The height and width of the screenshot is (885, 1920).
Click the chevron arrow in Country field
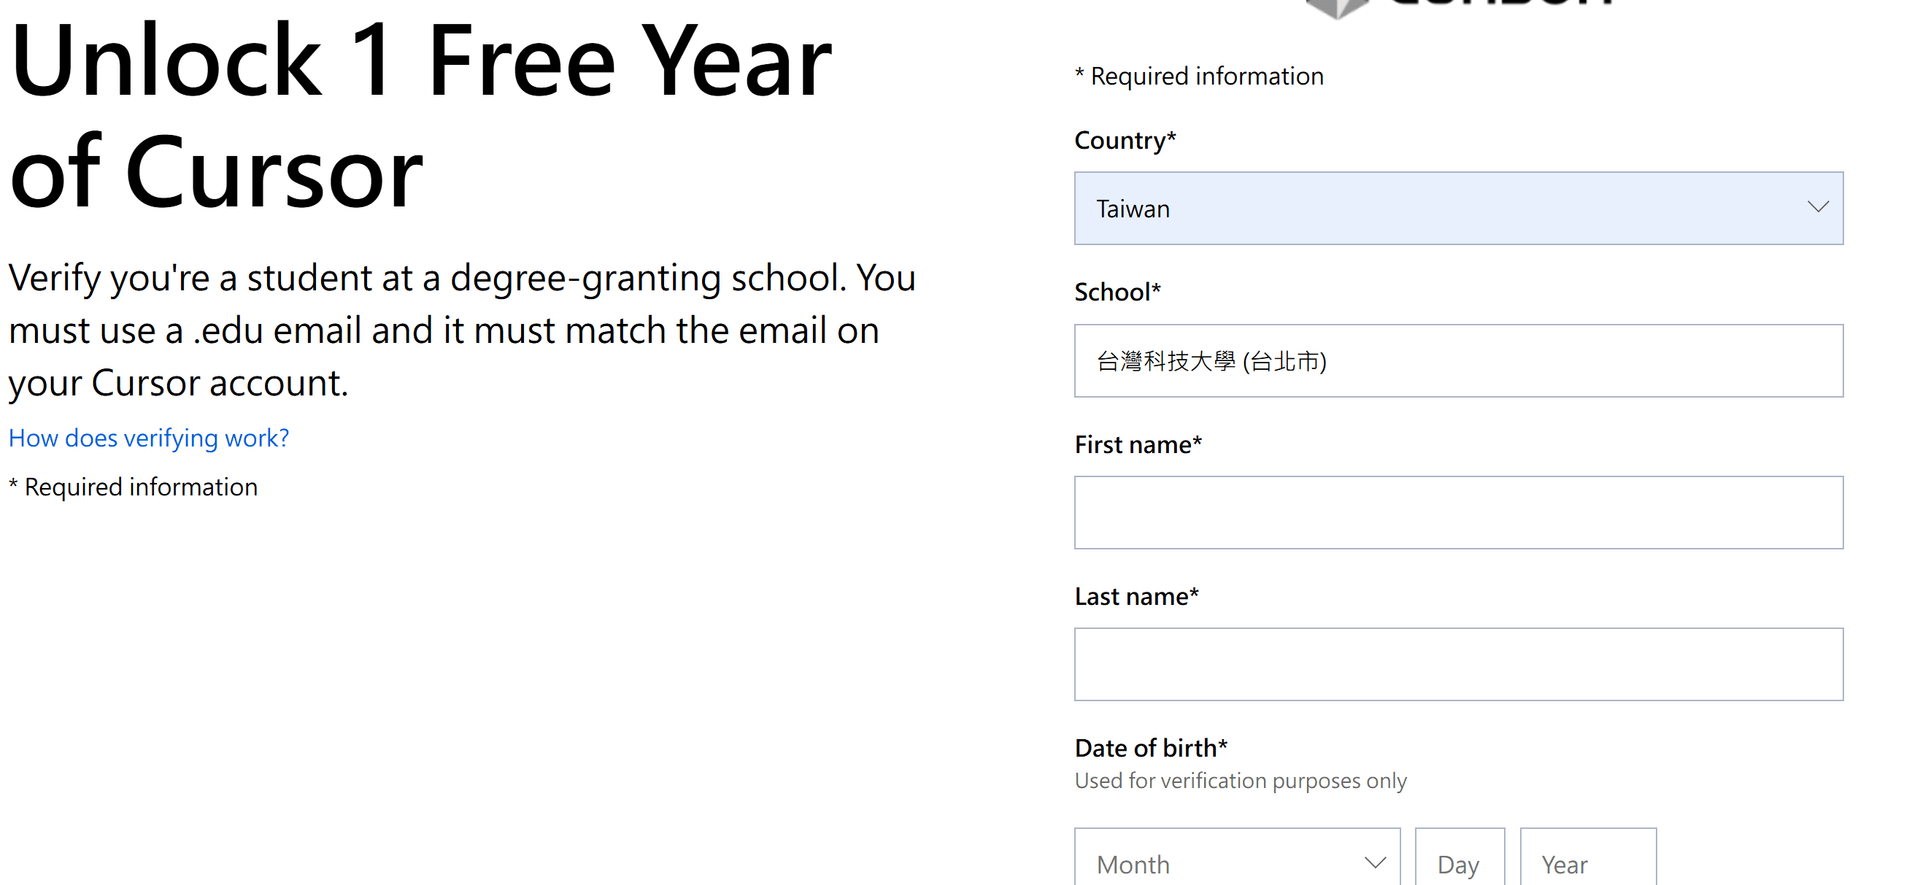click(x=1818, y=207)
